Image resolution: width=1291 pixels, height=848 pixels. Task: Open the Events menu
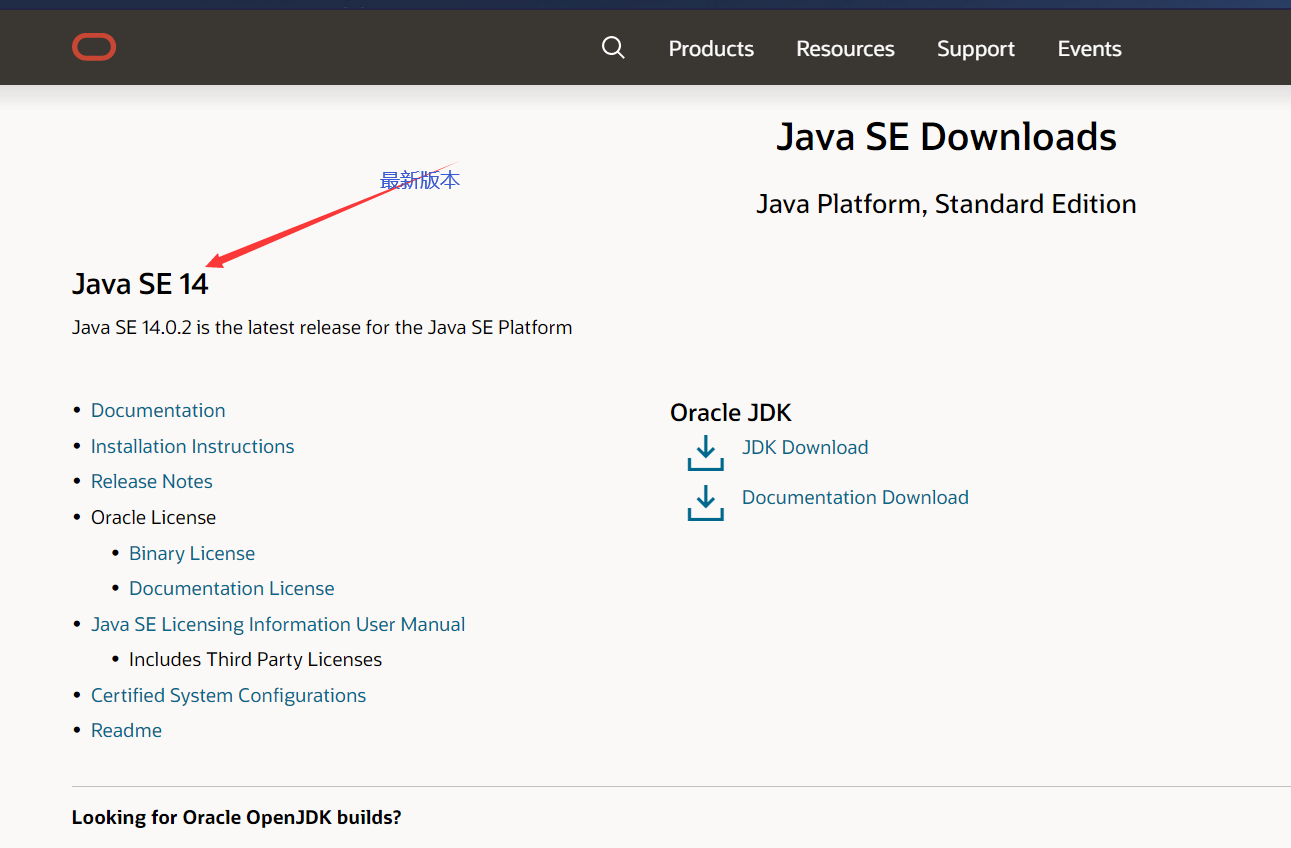click(x=1090, y=48)
